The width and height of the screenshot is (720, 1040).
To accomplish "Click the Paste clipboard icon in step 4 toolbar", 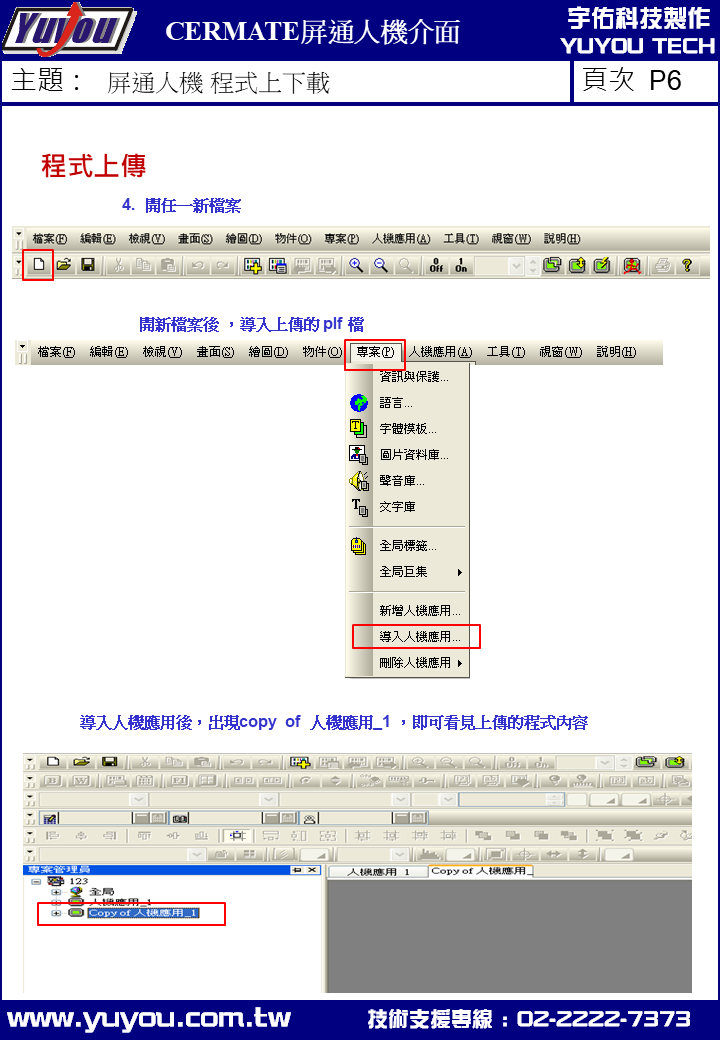I will (168, 265).
